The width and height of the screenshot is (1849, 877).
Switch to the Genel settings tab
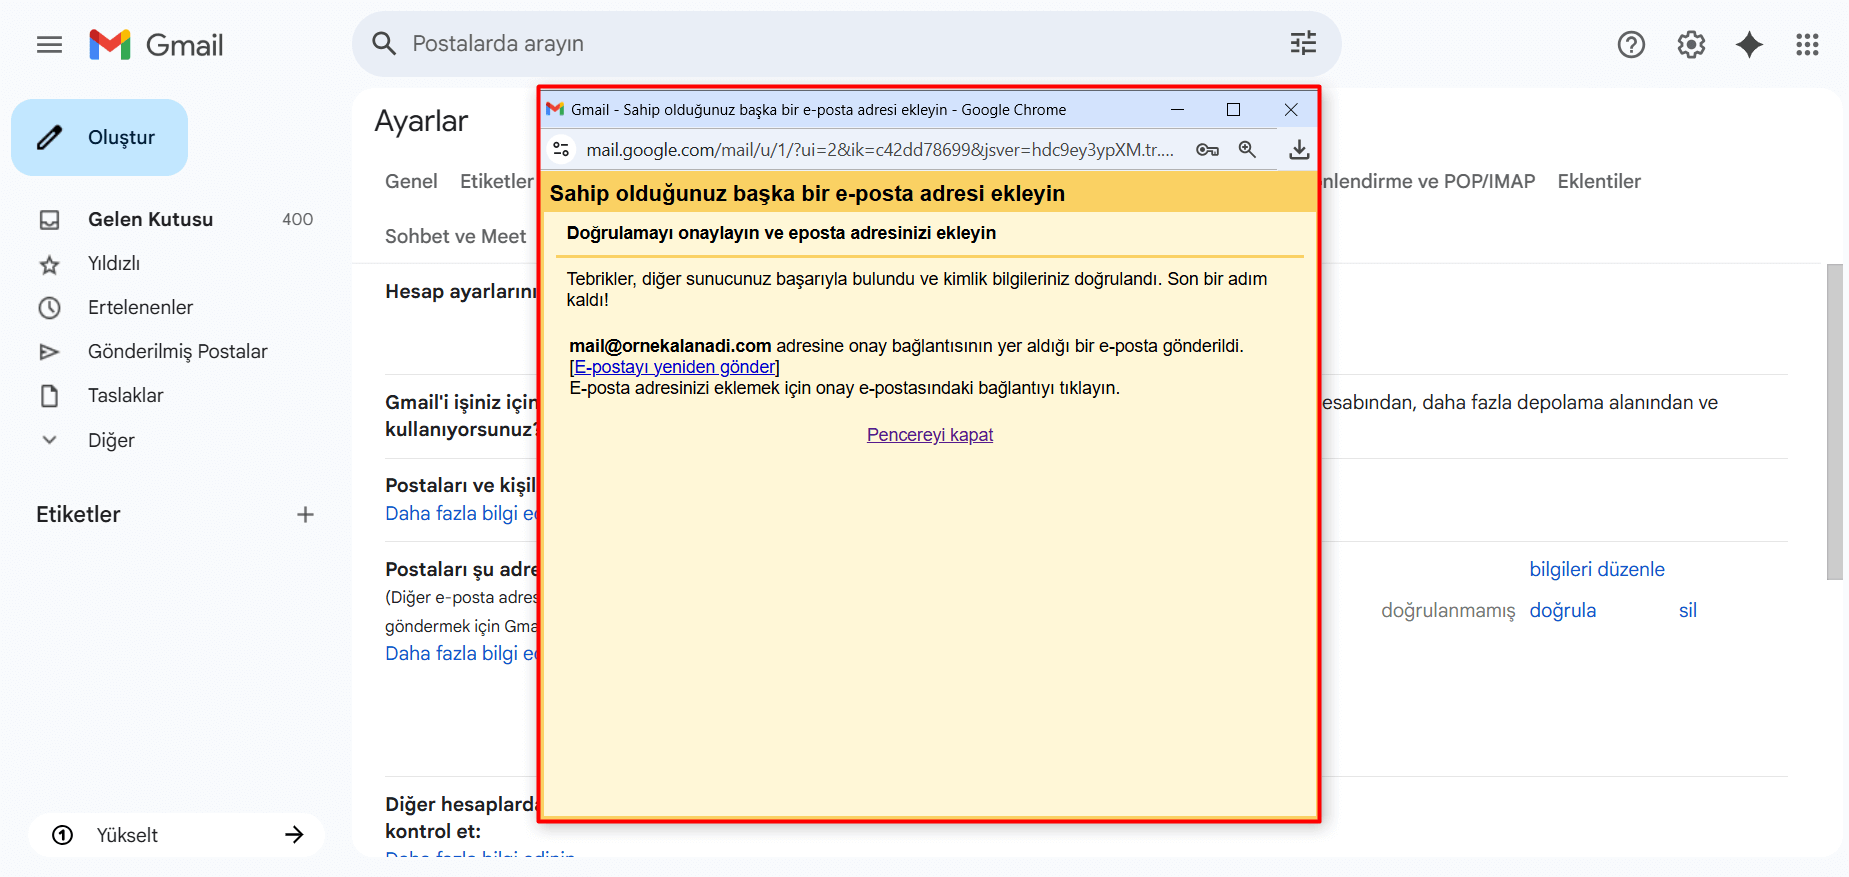click(411, 181)
